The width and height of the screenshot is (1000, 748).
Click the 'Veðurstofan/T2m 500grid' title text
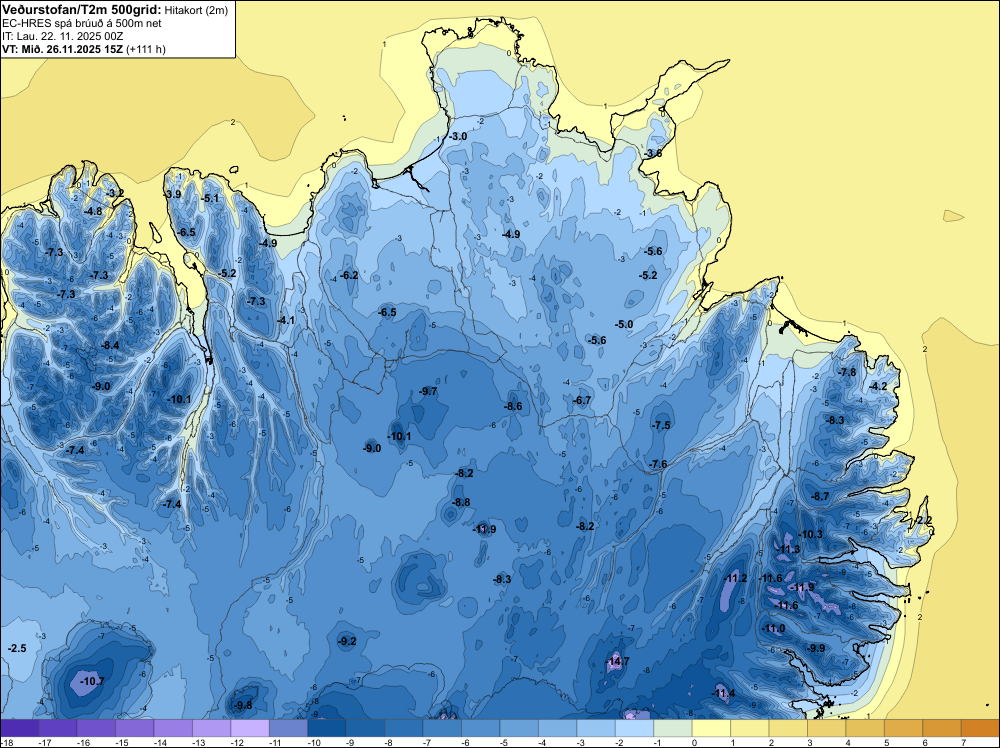(x=82, y=10)
